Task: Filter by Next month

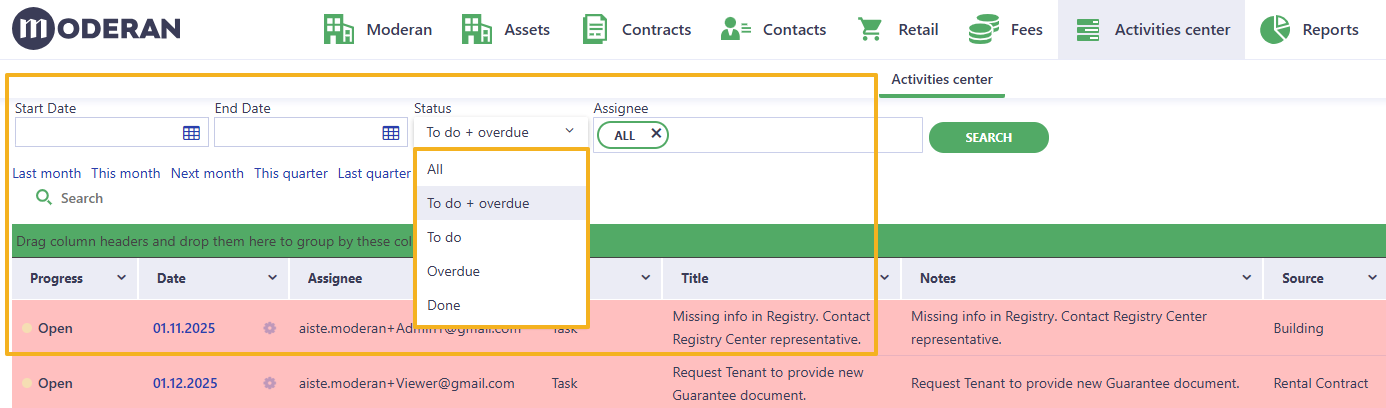Action: click(207, 173)
